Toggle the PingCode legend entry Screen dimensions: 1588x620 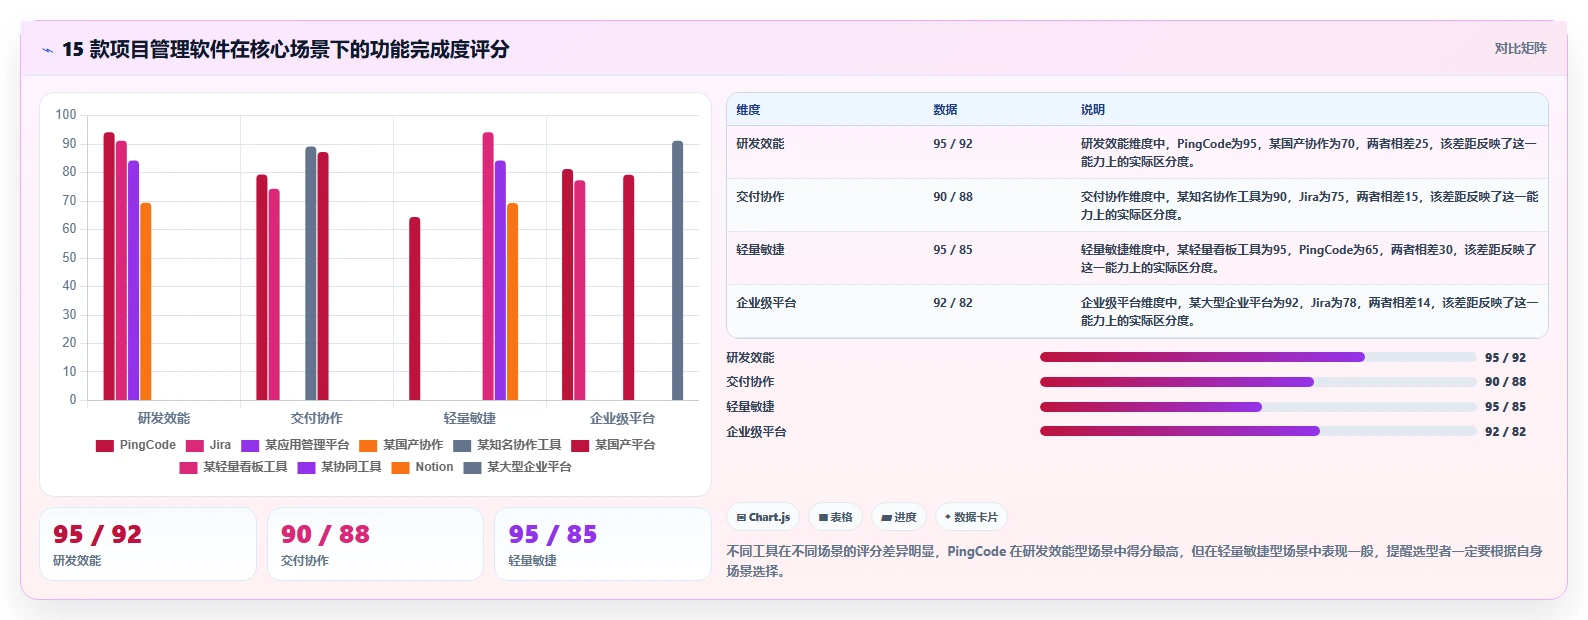(136, 445)
